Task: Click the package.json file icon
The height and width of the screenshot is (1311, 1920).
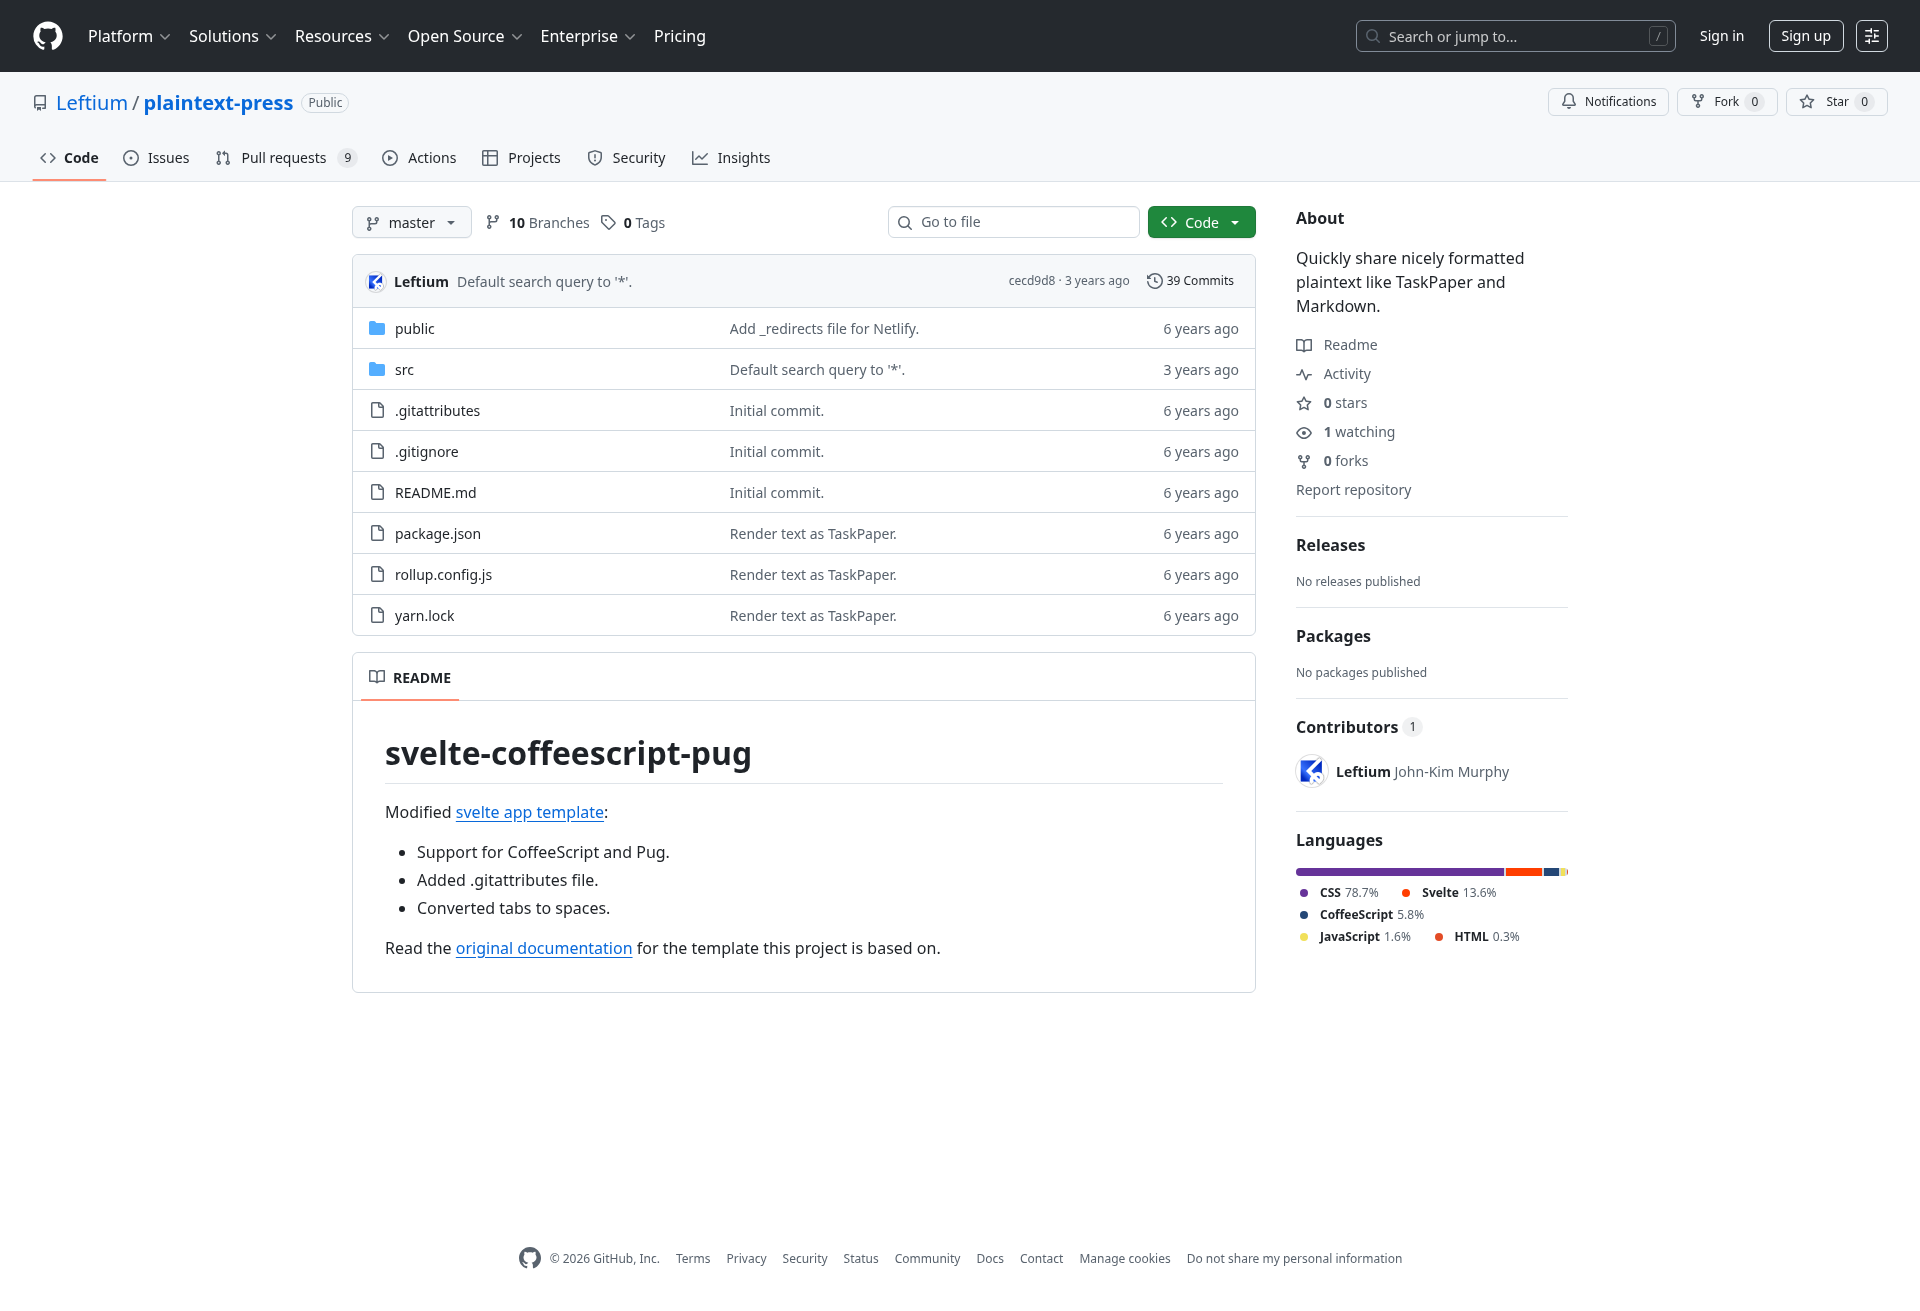Action: (377, 533)
